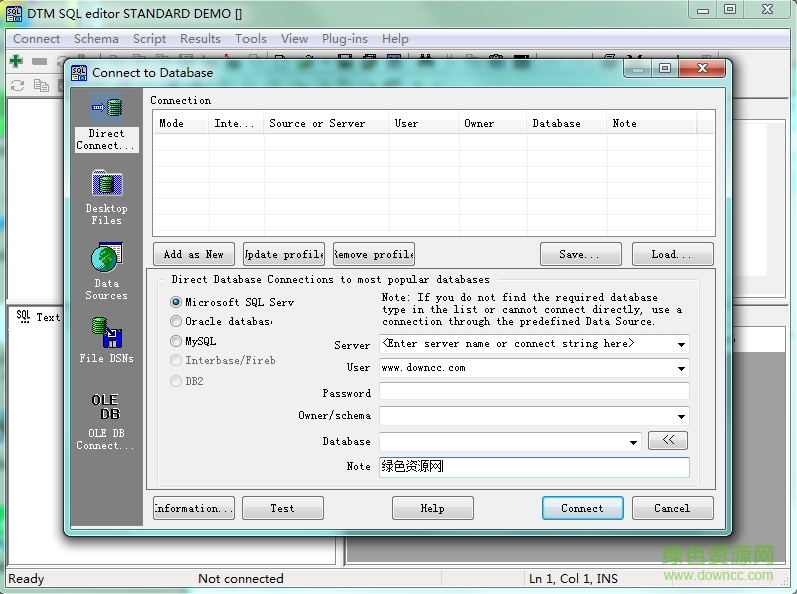Choose the File DSNs connection option
This screenshot has height=594, width=797.
(x=107, y=340)
